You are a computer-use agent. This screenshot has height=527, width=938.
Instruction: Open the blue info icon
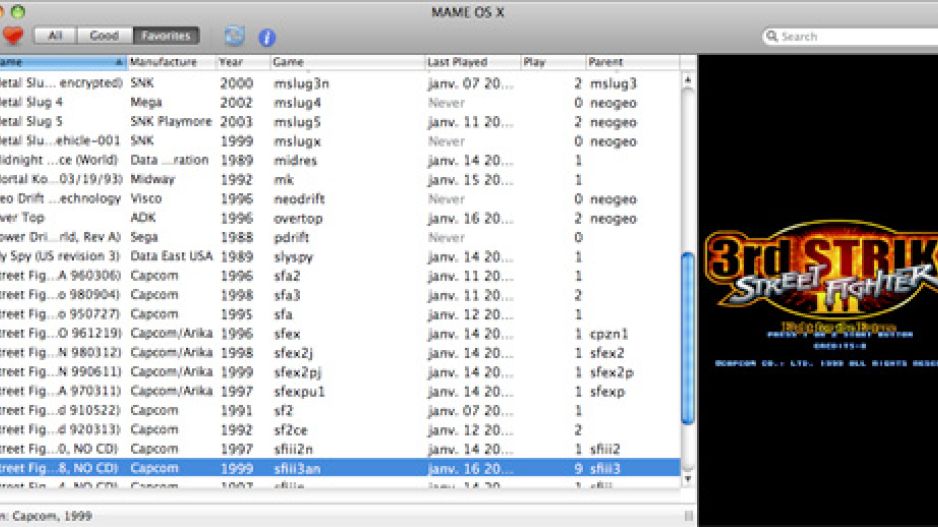pyautogui.click(x=266, y=37)
